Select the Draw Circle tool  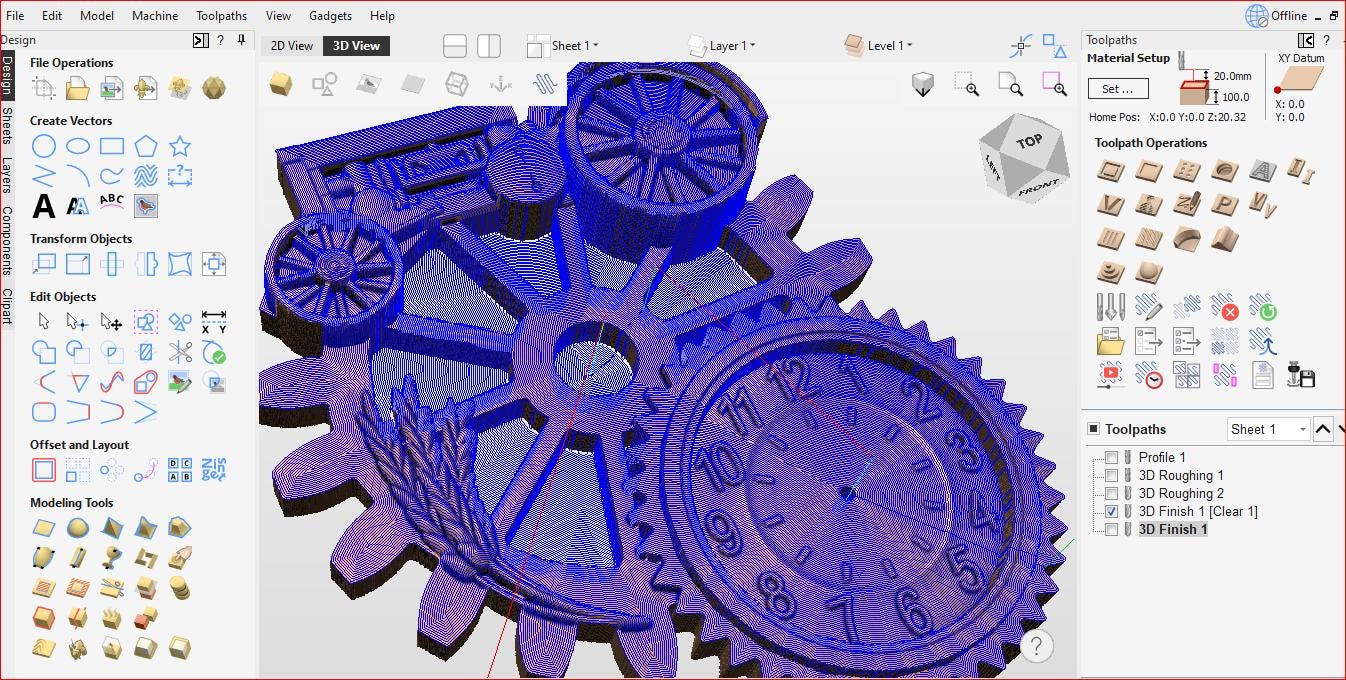[x=43, y=146]
